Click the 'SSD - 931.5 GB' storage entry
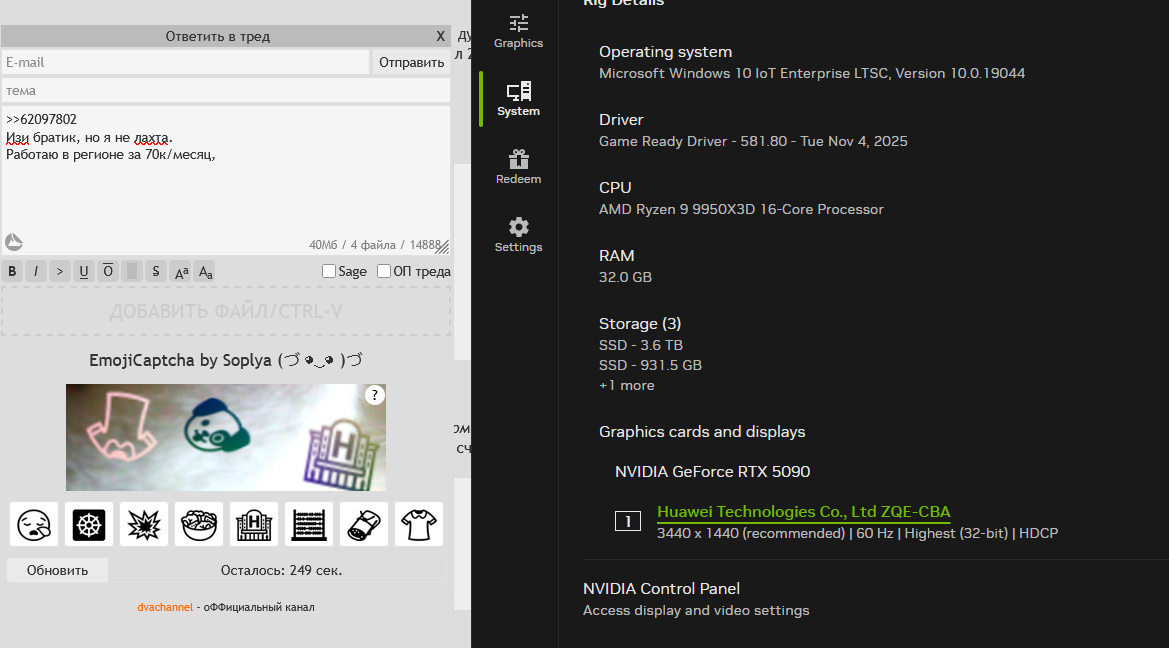 pos(650,365)
